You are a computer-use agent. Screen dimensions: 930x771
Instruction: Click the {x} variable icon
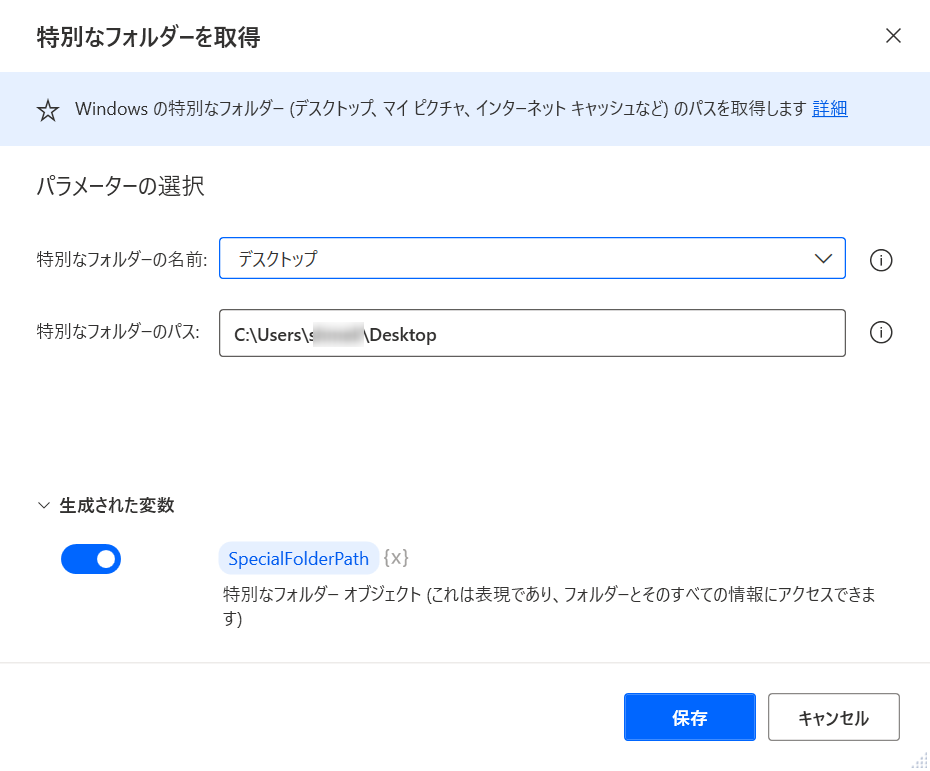coord(396,558)
